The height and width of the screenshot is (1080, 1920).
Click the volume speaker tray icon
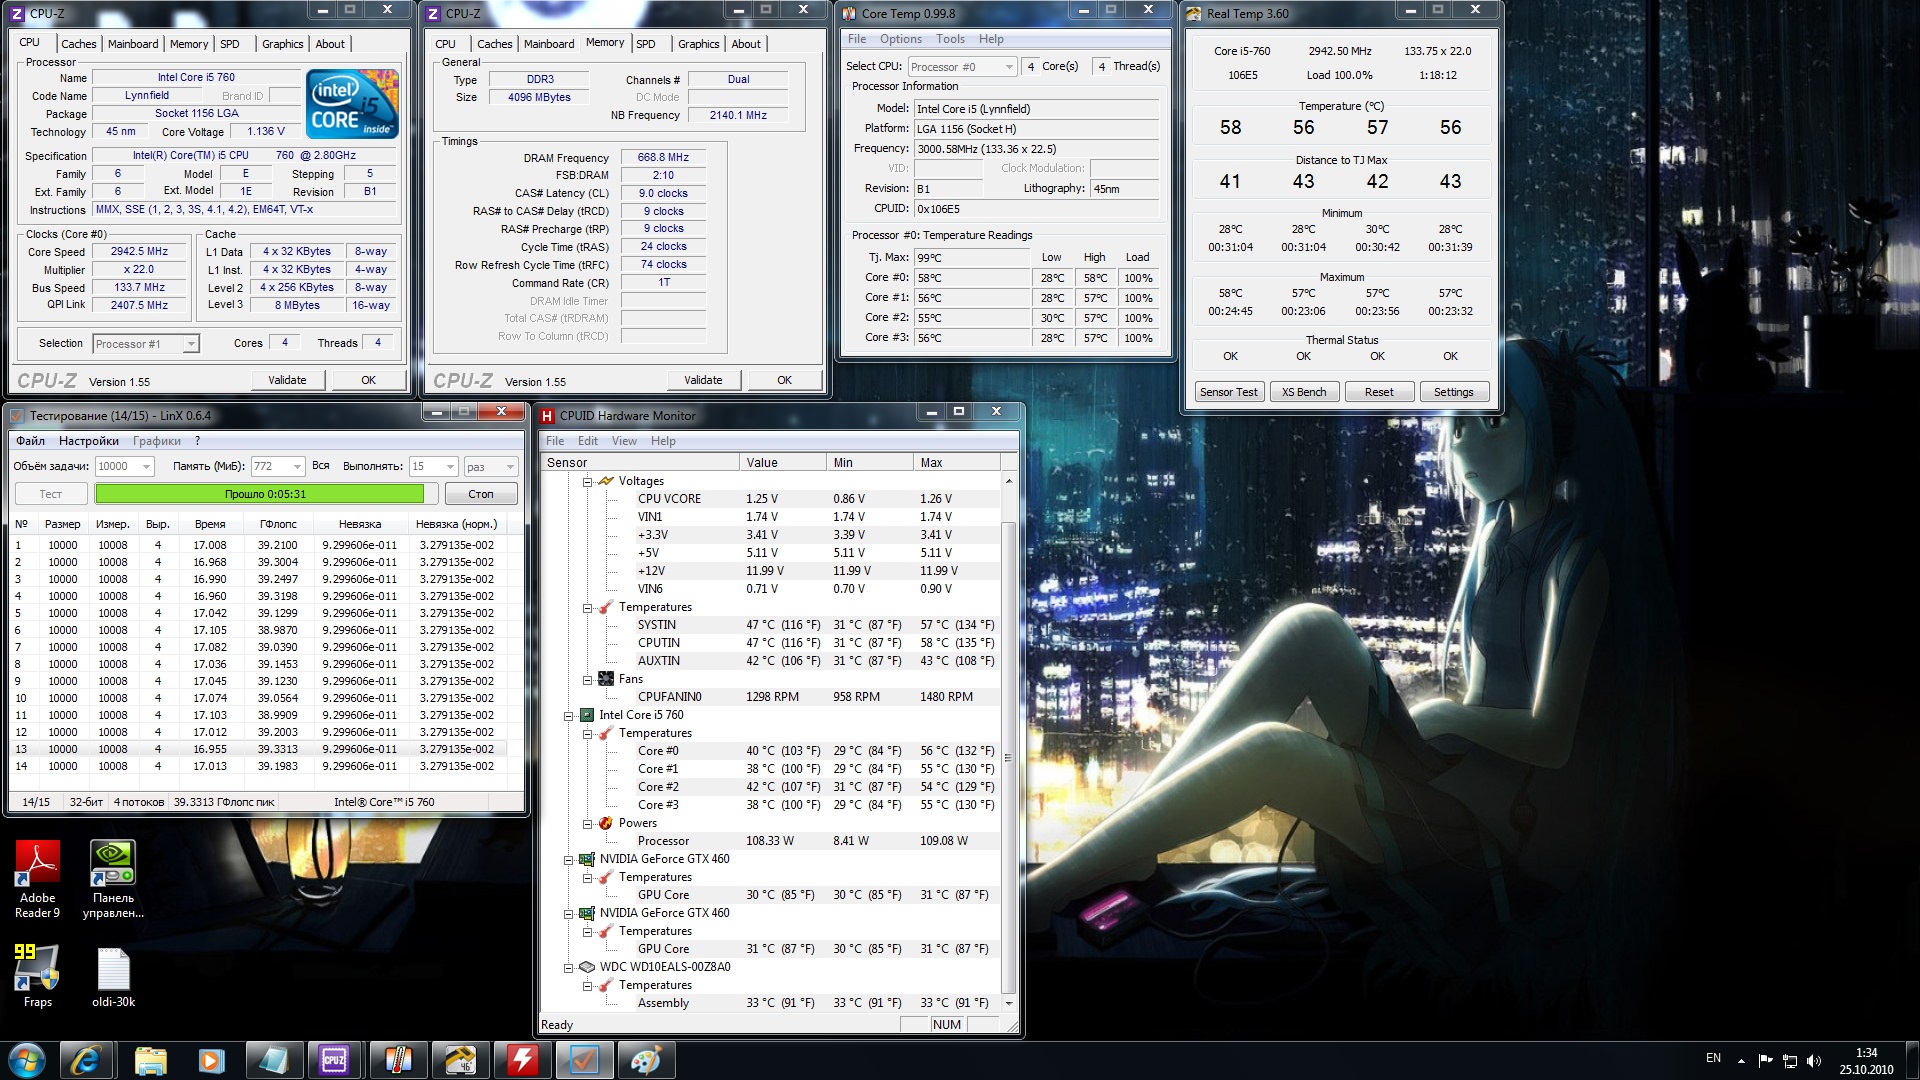1814,1061
